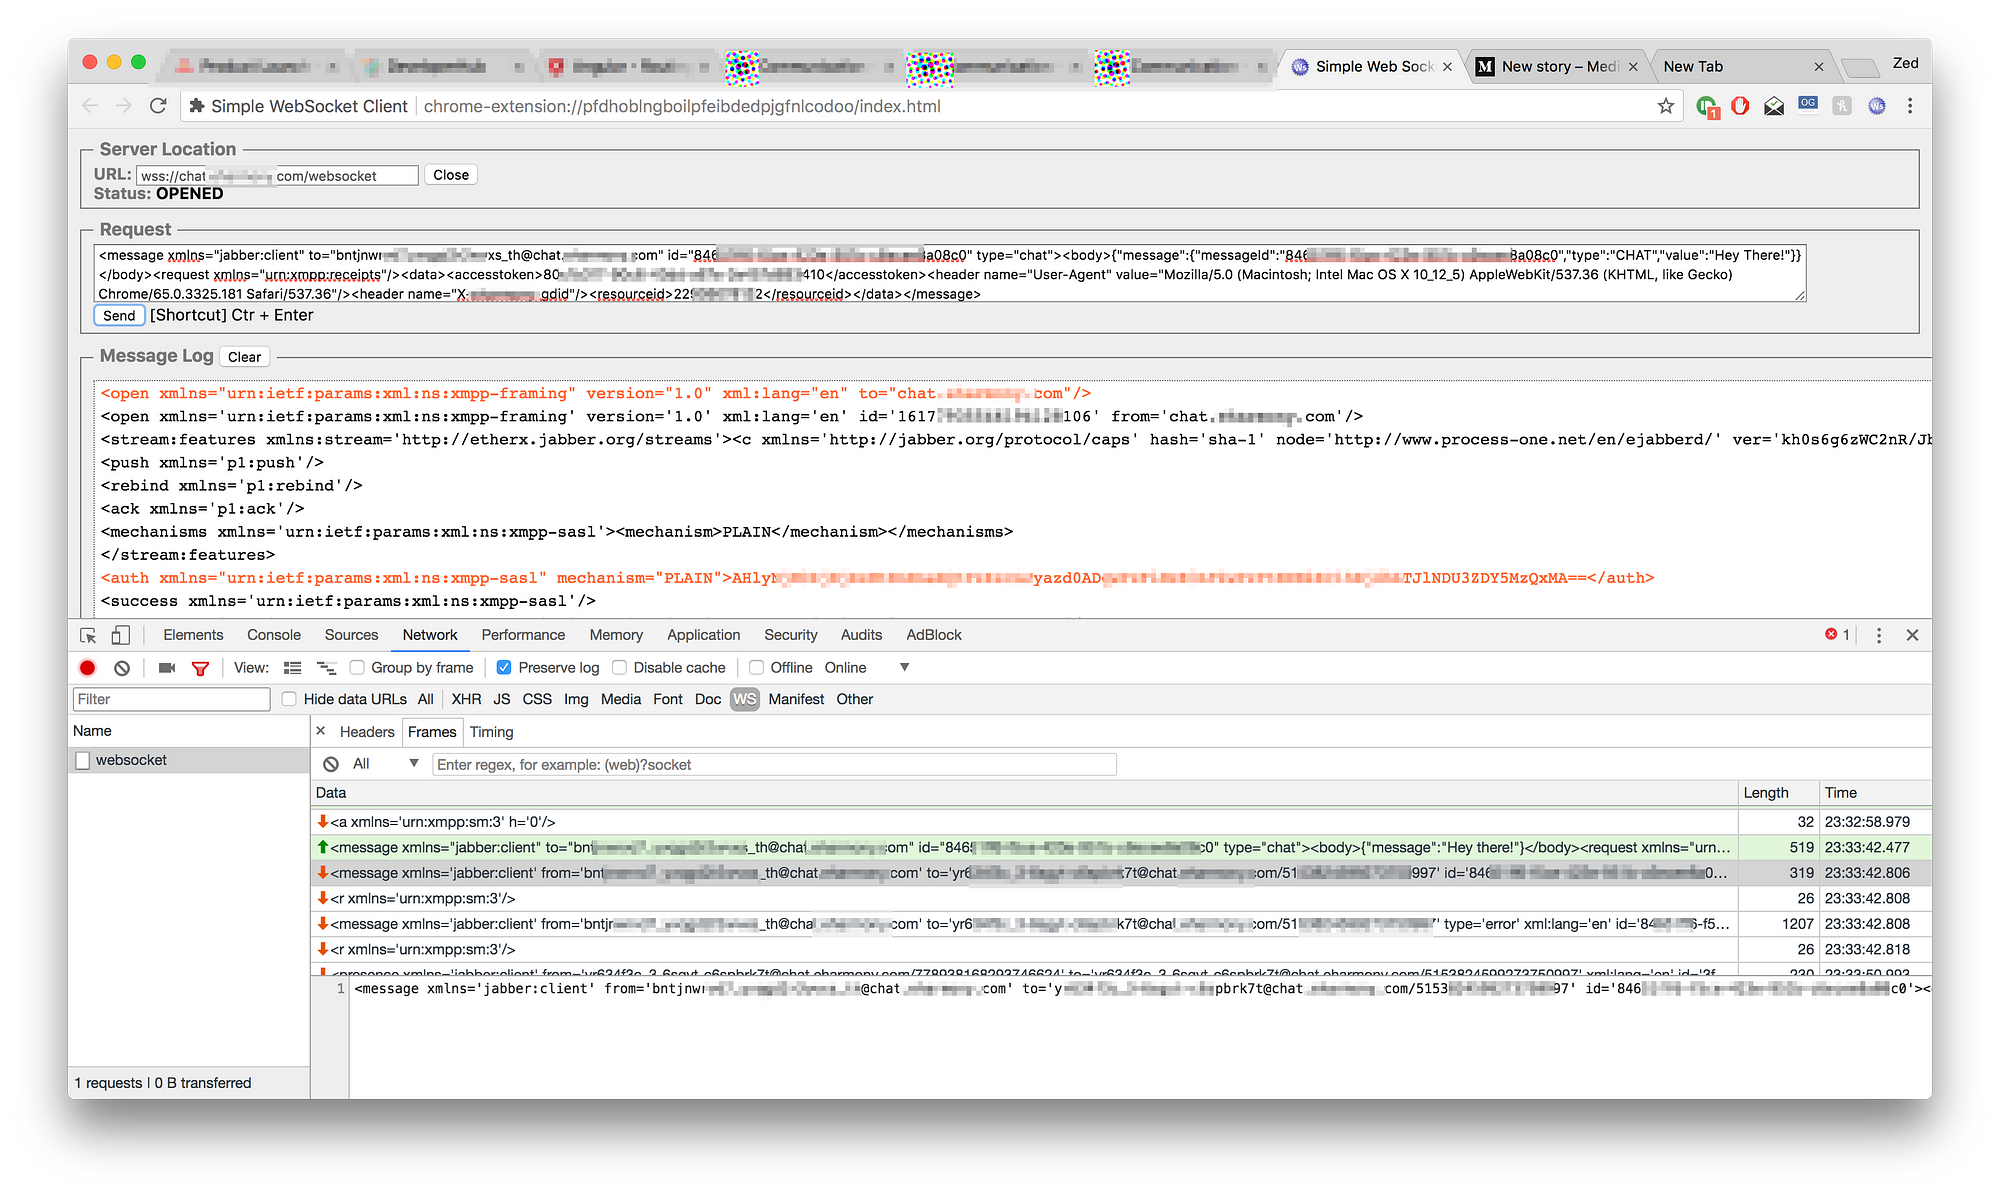Bookmark the page with the star icon
2000x1196 pixels.
pos(1665,106)
